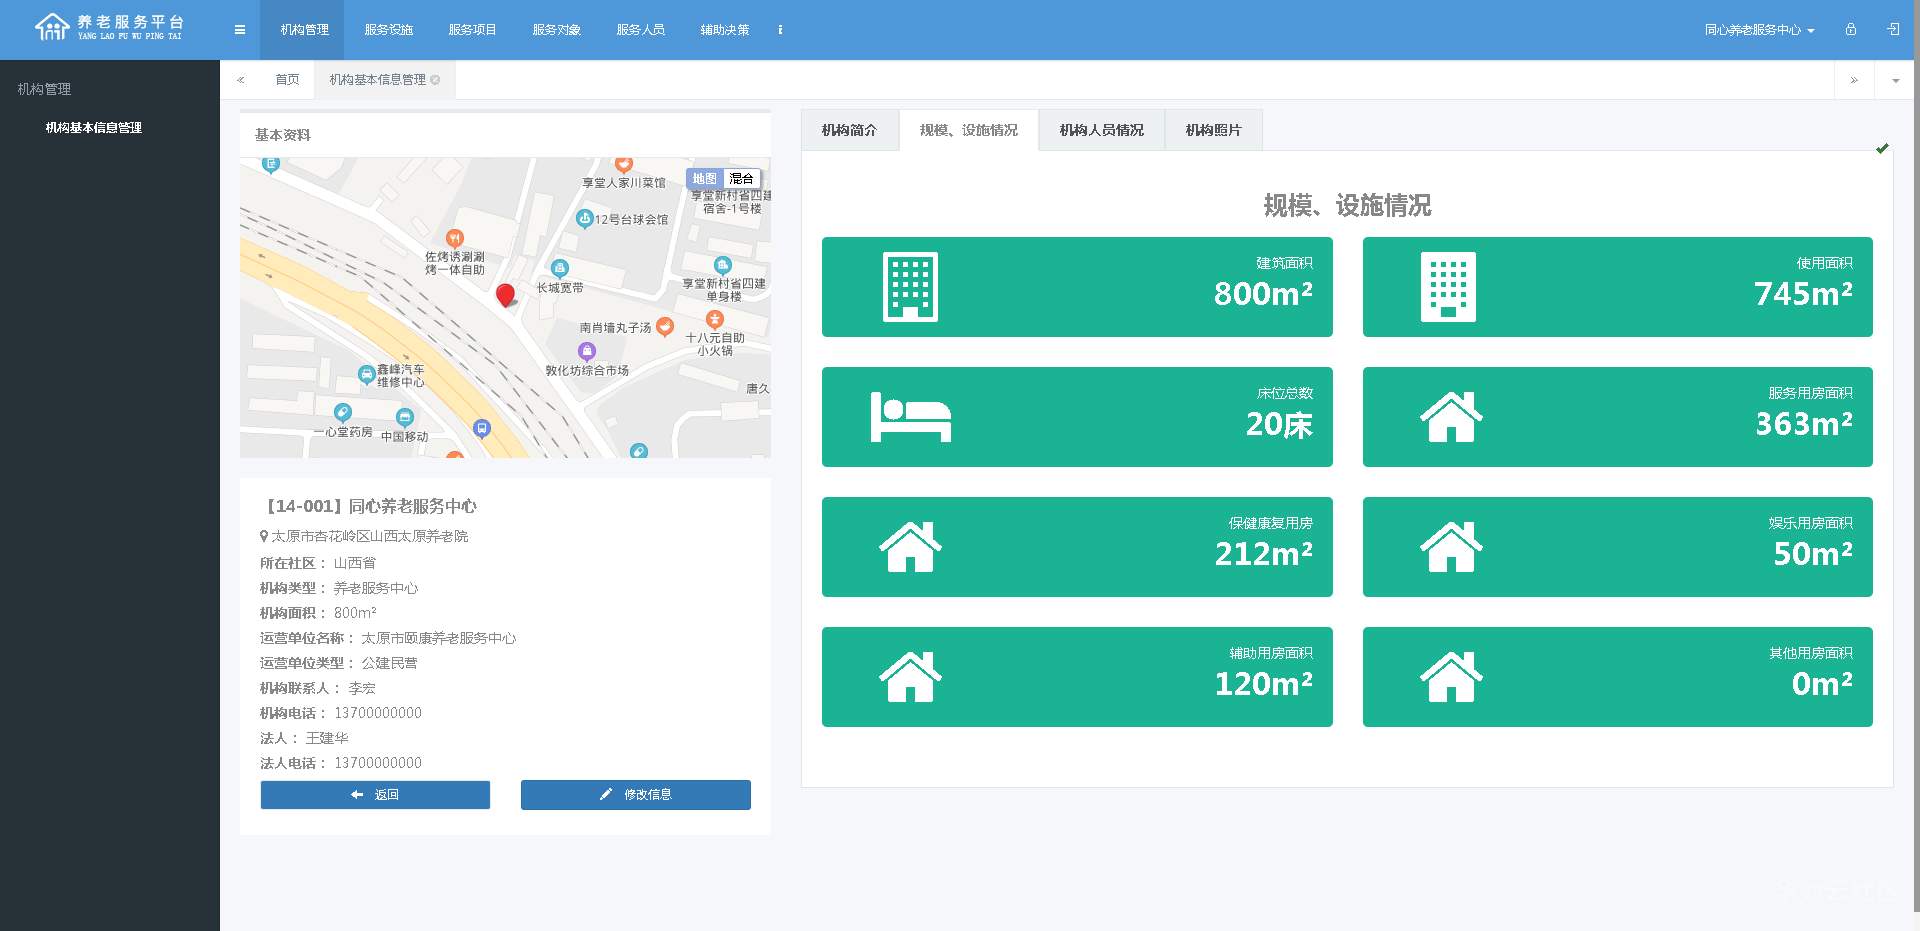Click the 娱乐用房面积 value 50m²
Image resolution: width=1920 pixels, height=931 pixels.
(x=1813, y=554)
